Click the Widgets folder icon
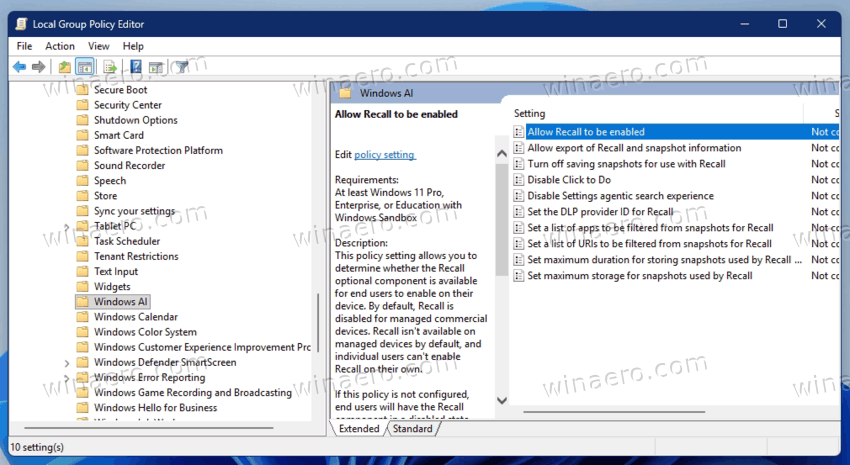850x465 pixels. click(x=82, y=287)
